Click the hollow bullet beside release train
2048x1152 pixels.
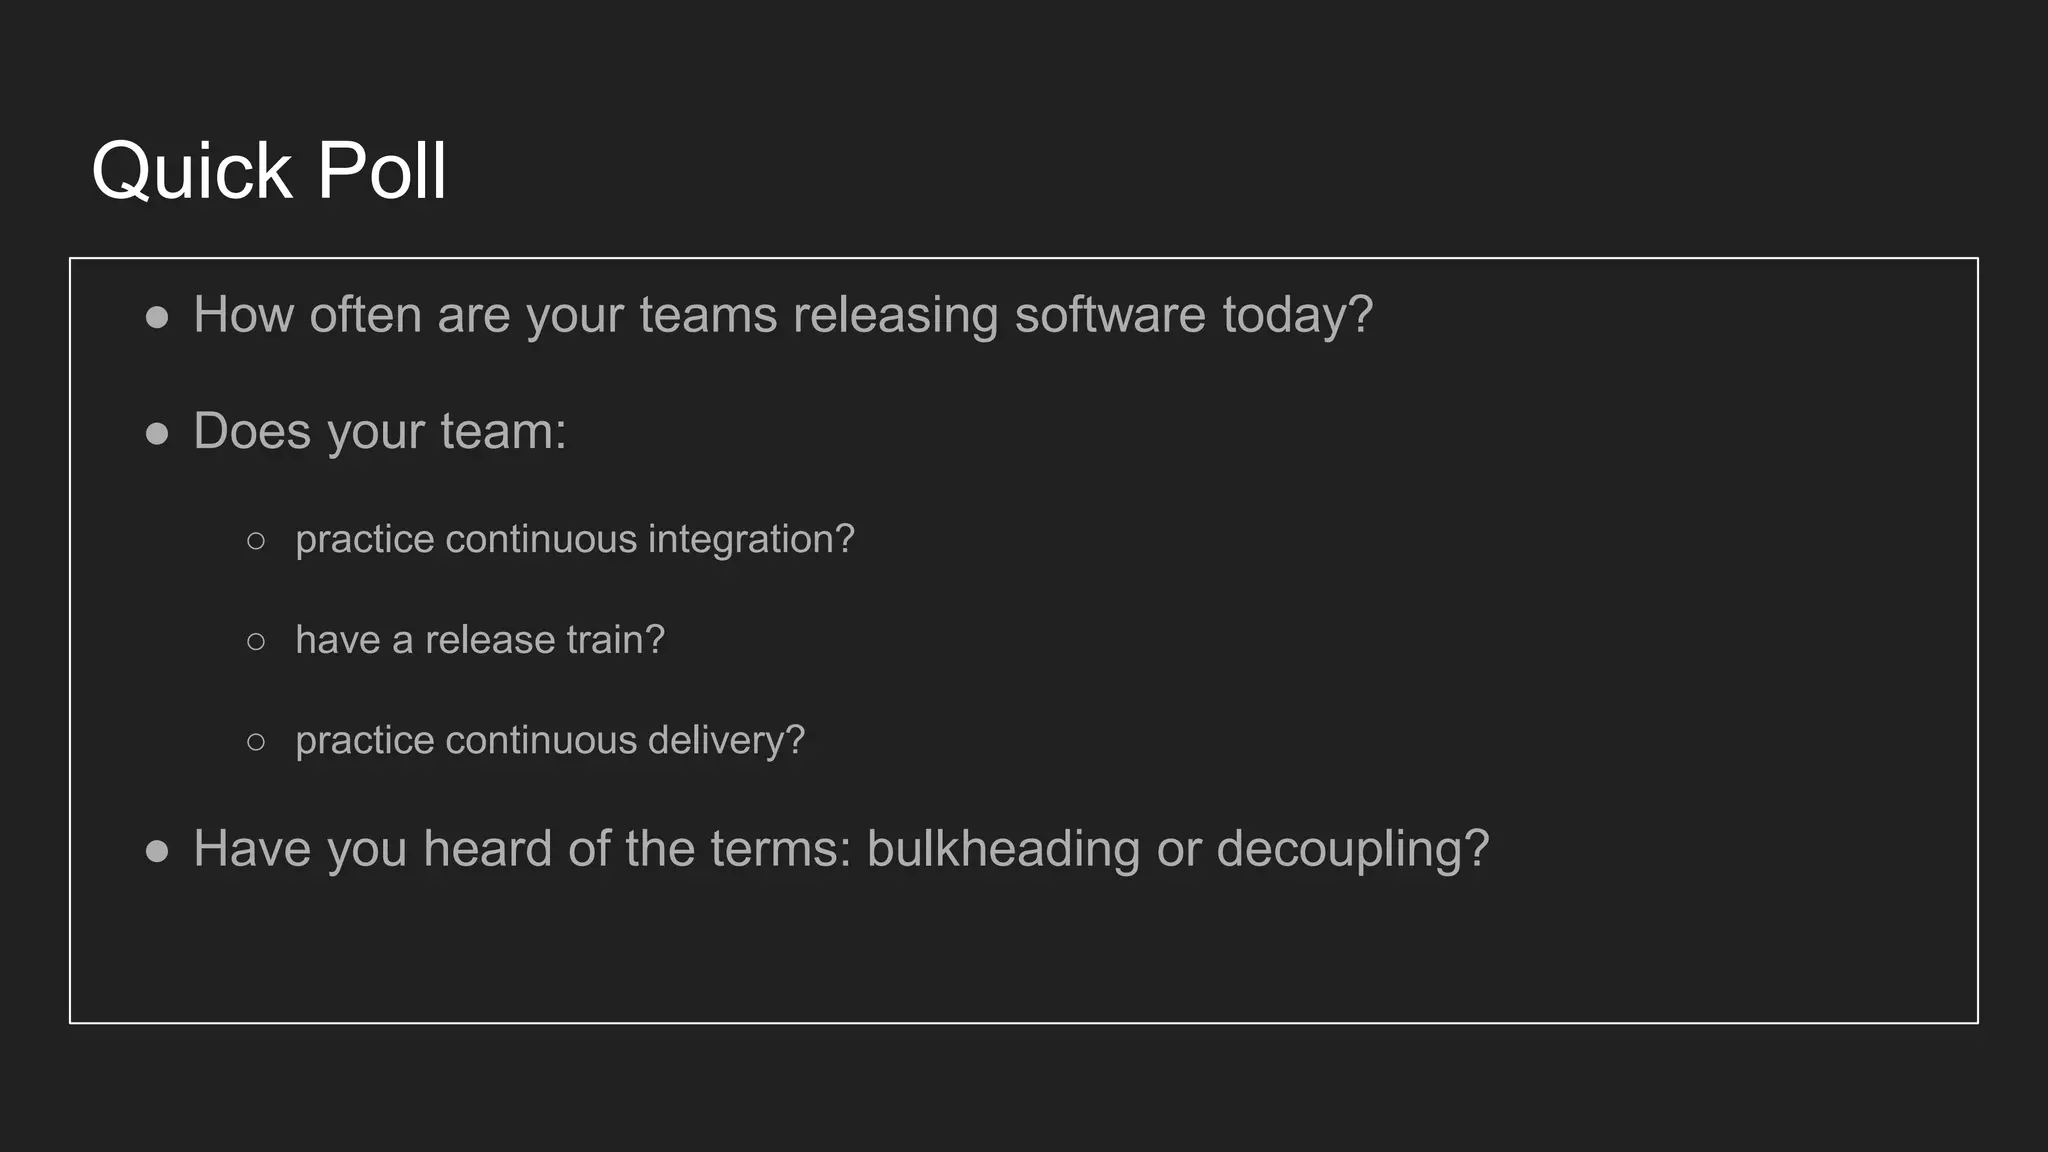(x=256, y=641)
